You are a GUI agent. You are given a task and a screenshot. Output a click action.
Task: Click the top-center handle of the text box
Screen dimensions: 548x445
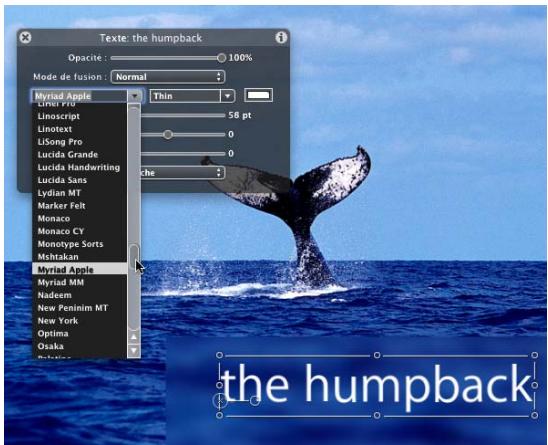pos(377,355)
